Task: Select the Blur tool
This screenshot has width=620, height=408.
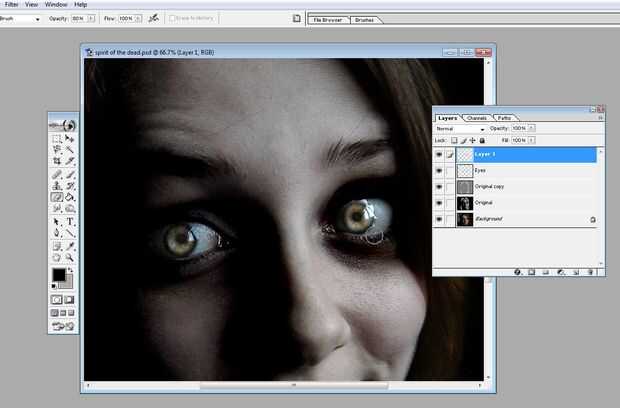Action: pos(57,208)
